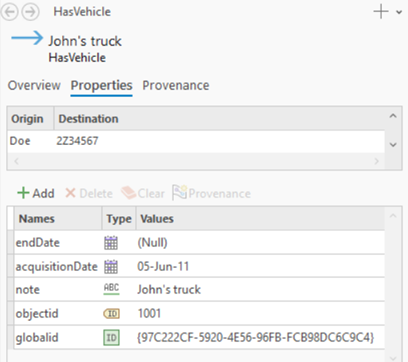The image size is (408, 362).
Task: Click the ID tag icon in the objectid row
Action: point(112,314)
